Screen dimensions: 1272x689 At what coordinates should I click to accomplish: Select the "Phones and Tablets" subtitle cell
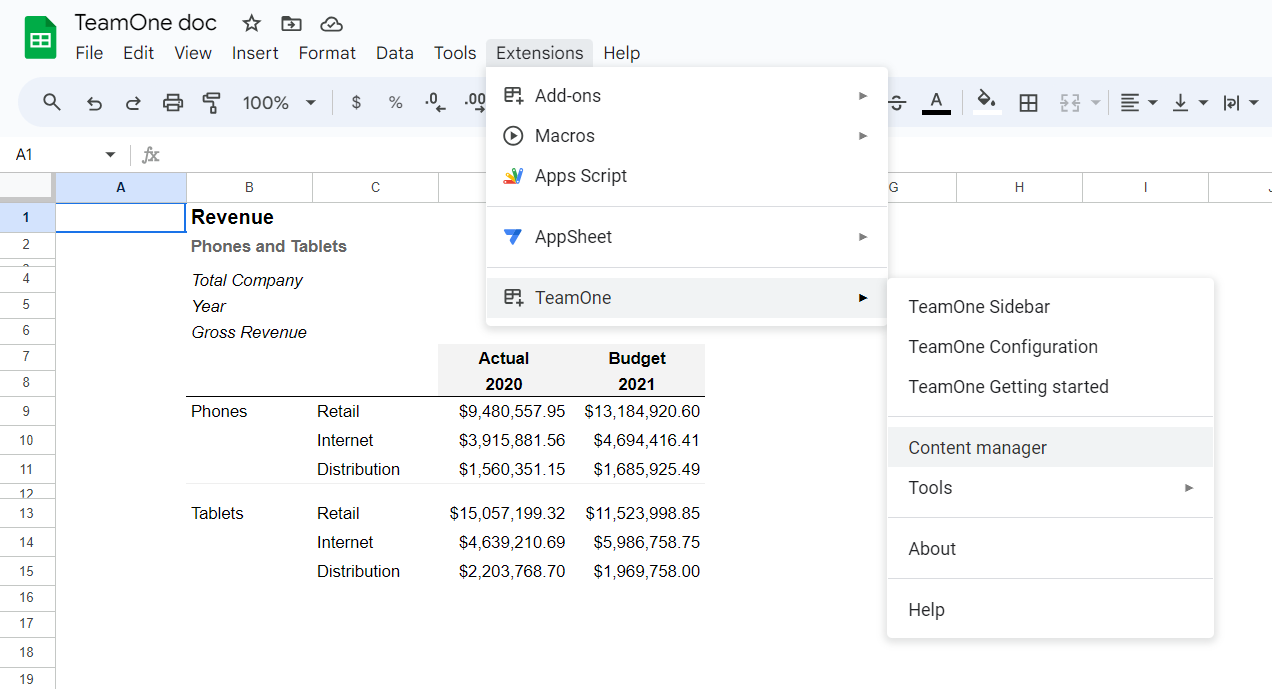(249, 246)
